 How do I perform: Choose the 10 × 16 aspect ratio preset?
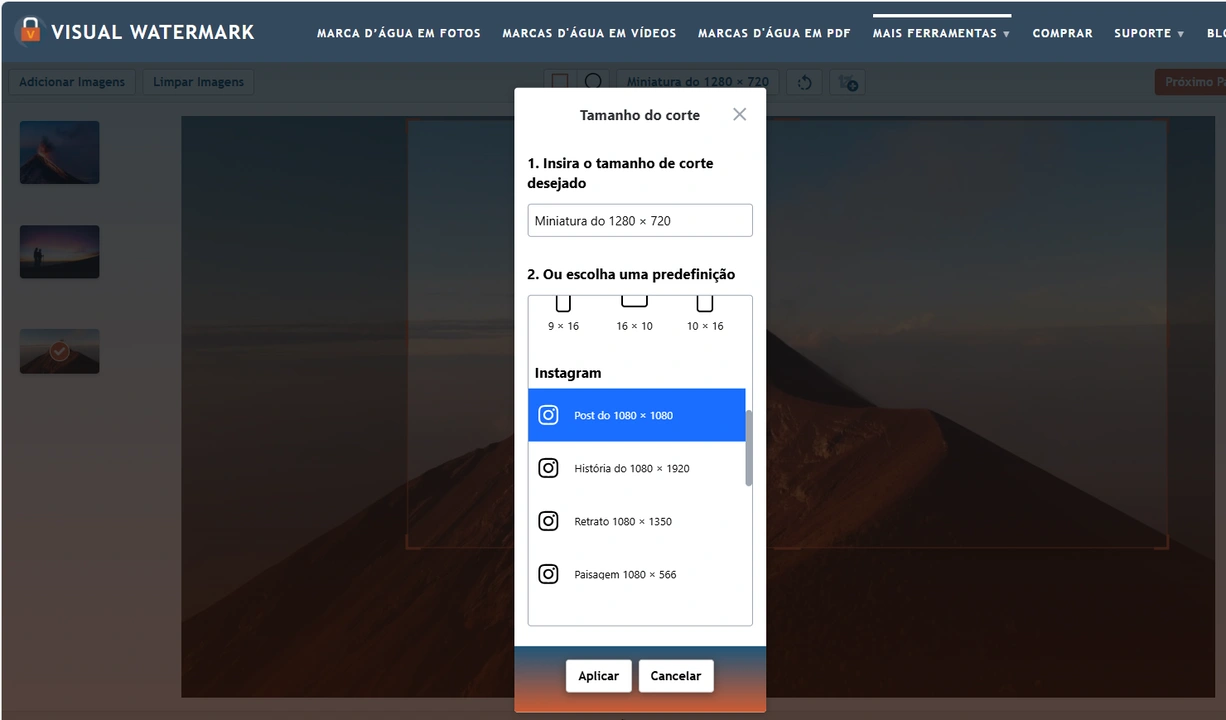pyautogui.click(x=705, y=314)
